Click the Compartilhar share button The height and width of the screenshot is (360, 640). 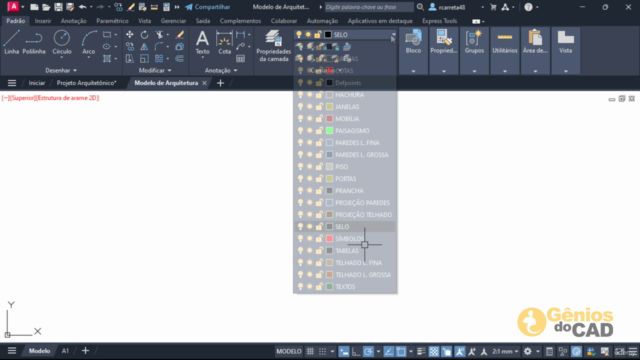point(208,7)
